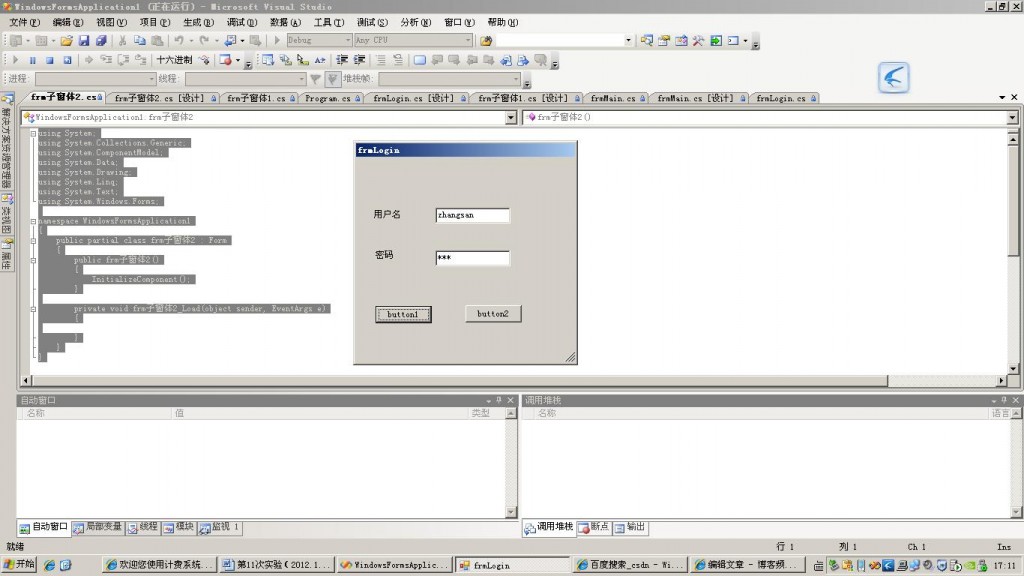Open the Any CPU platform dropdown
The image size is (1024, 576).
pyautogui.click(x=468, y=40)
